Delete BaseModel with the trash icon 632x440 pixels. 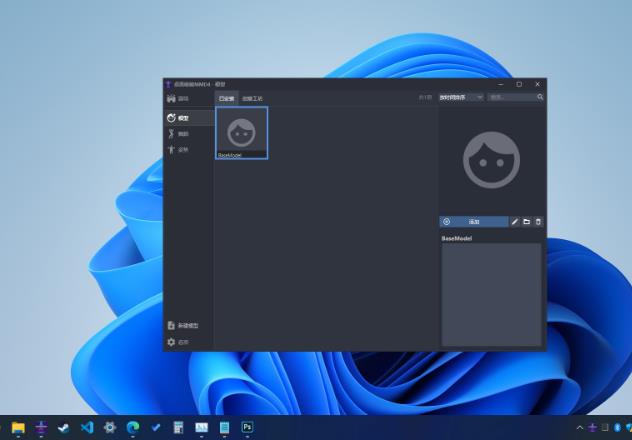538,222
